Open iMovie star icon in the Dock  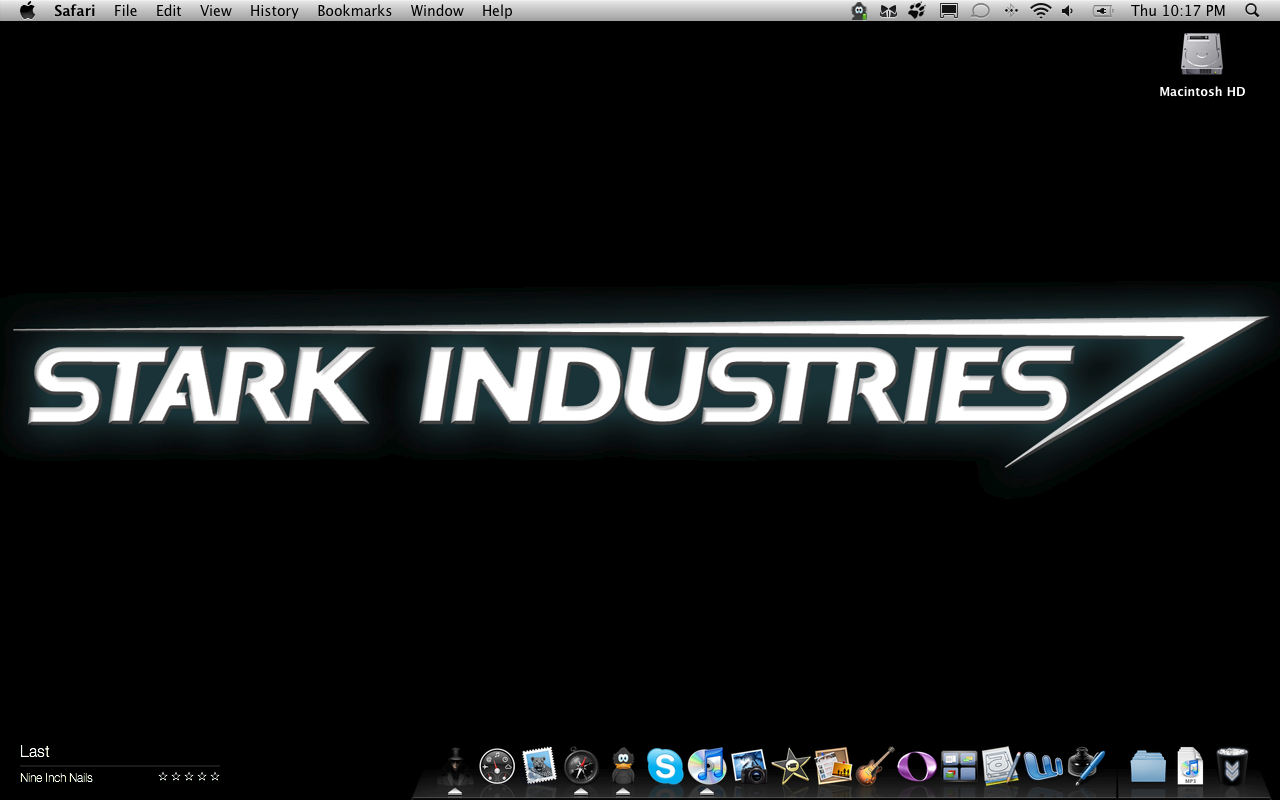pos(791,766)
